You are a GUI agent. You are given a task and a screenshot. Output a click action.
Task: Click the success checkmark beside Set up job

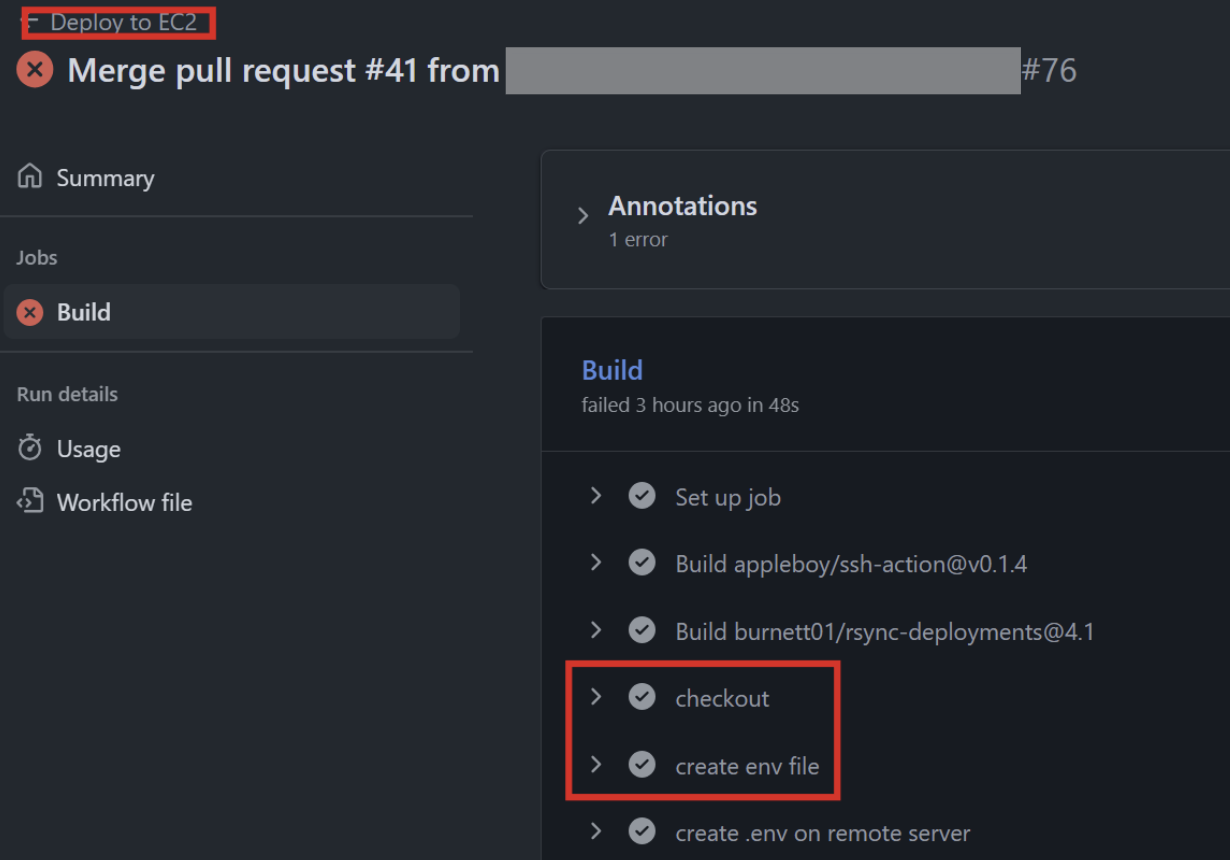(642, 496)
